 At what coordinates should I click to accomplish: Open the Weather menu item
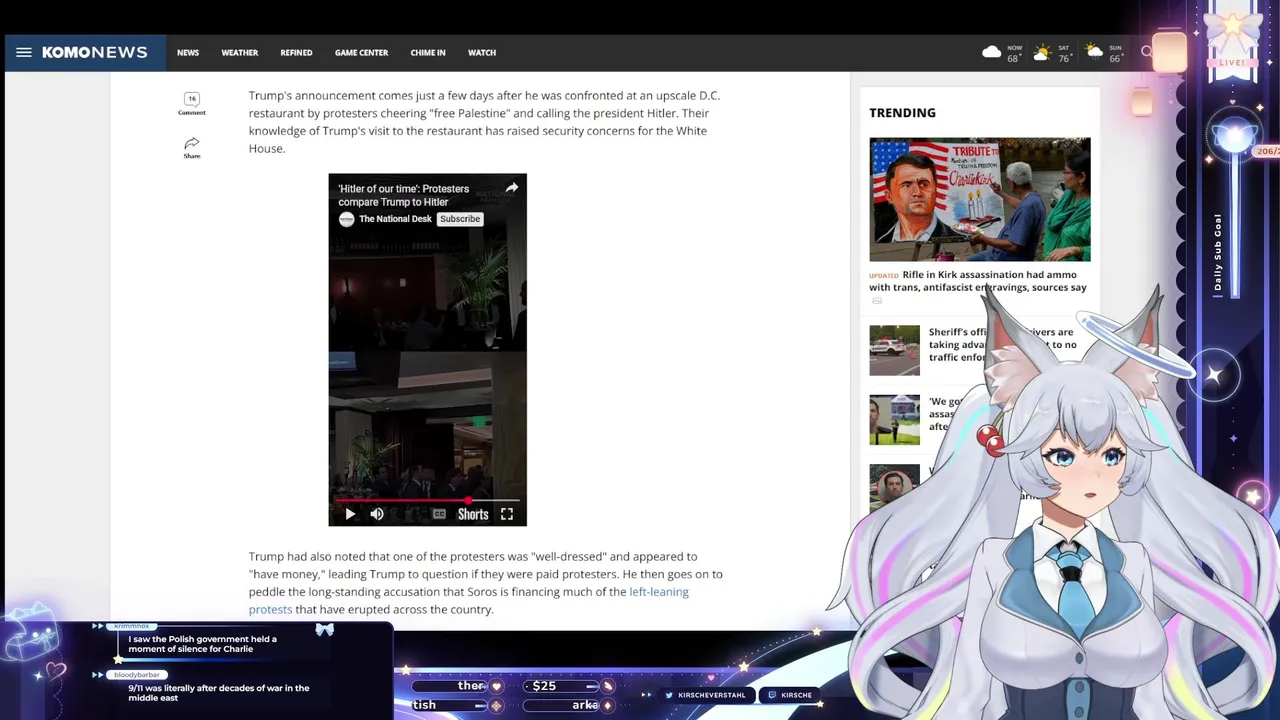(x=240, y=52)
